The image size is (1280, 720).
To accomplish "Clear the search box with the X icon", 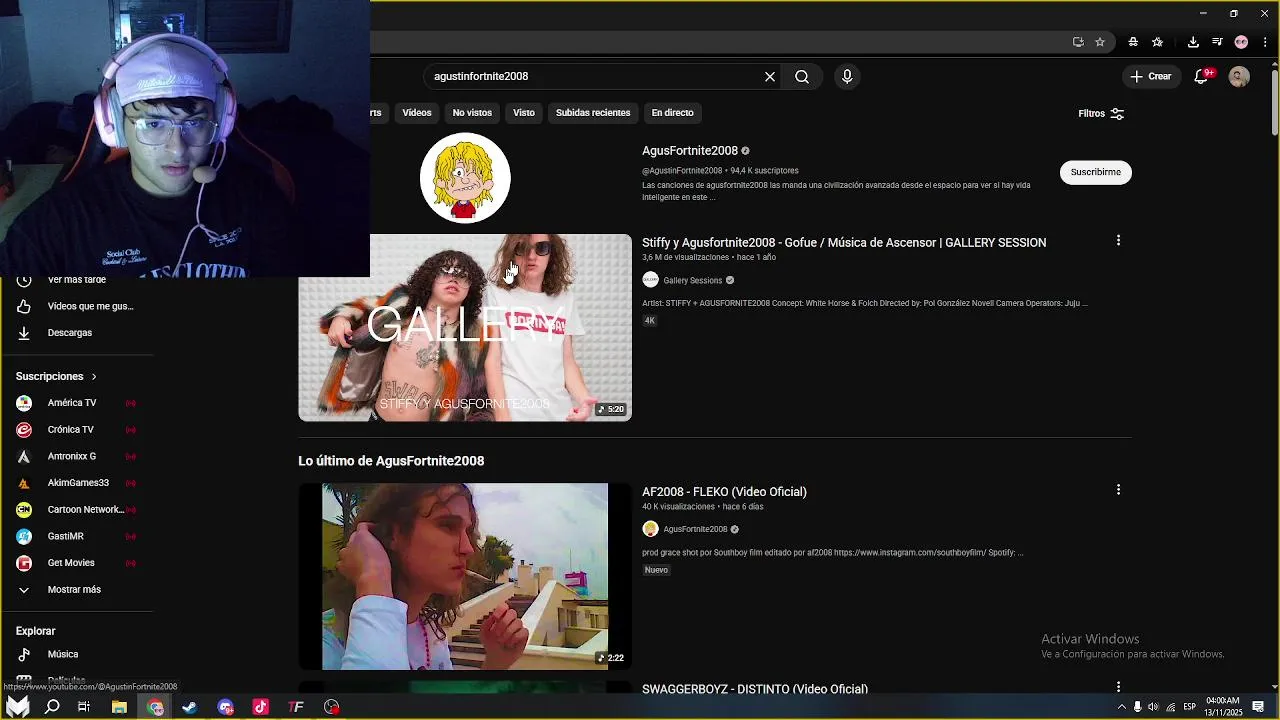I will [770, 77].
